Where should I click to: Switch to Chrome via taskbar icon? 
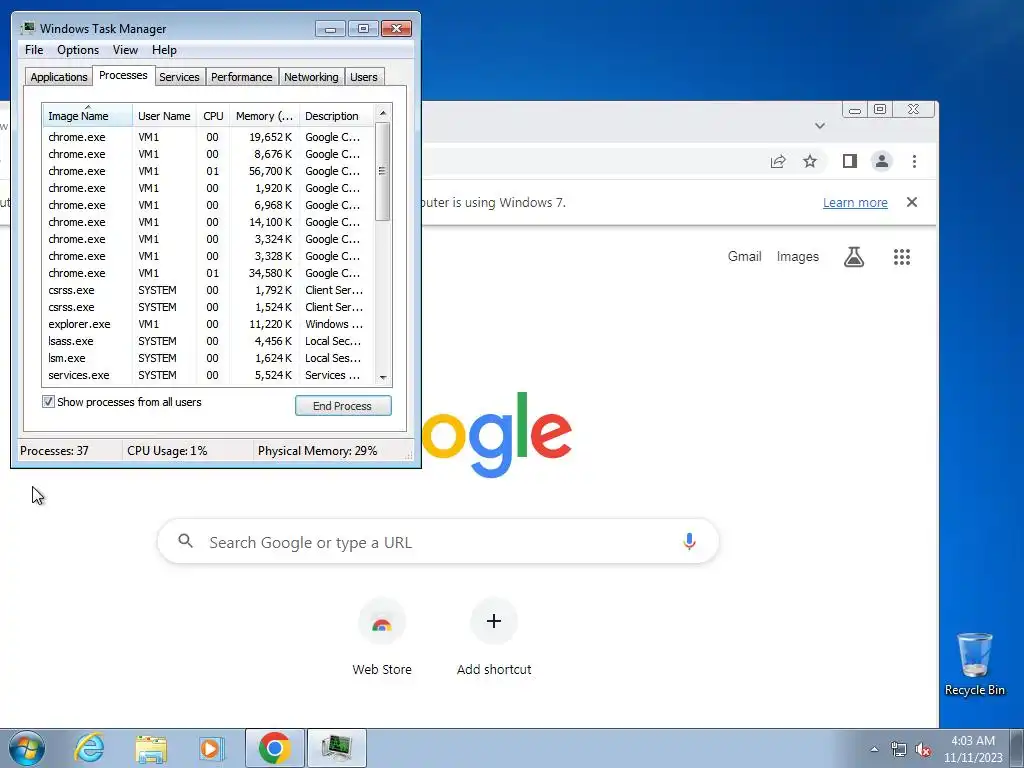pos(274,748)
